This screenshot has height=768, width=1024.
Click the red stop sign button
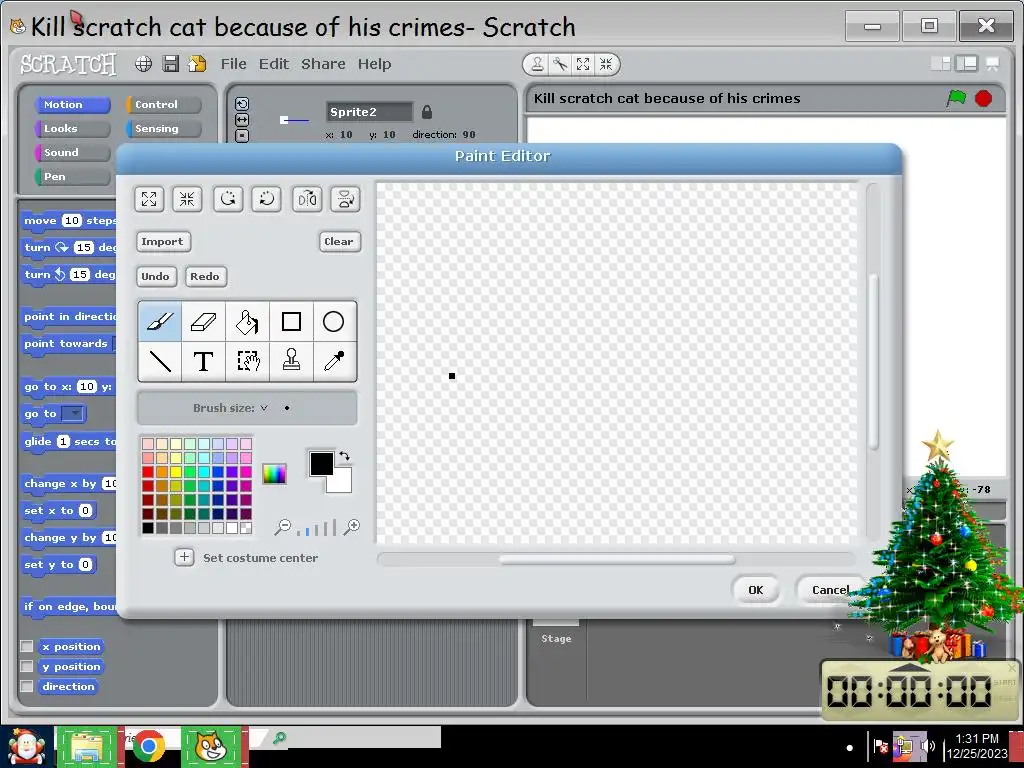[x=984, y=99]
